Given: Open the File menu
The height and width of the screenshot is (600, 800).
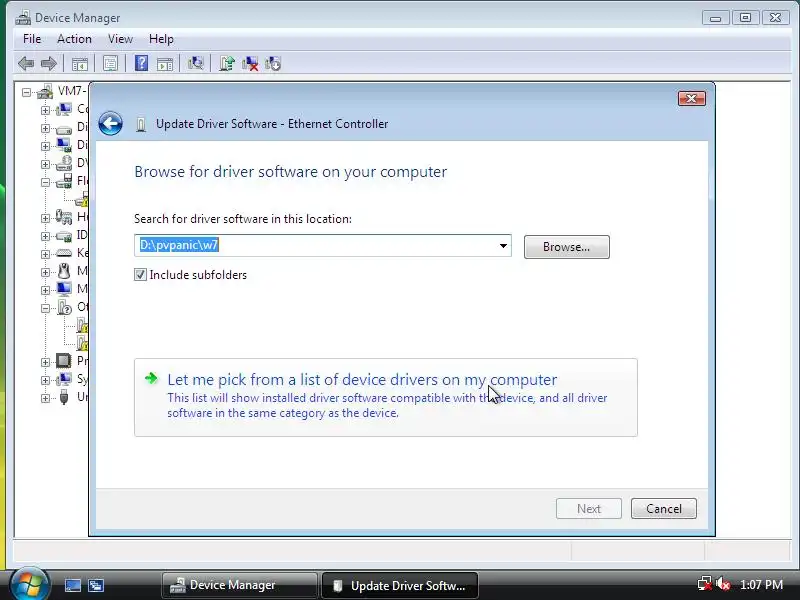Looking at the screenshot, I should 32,39.
